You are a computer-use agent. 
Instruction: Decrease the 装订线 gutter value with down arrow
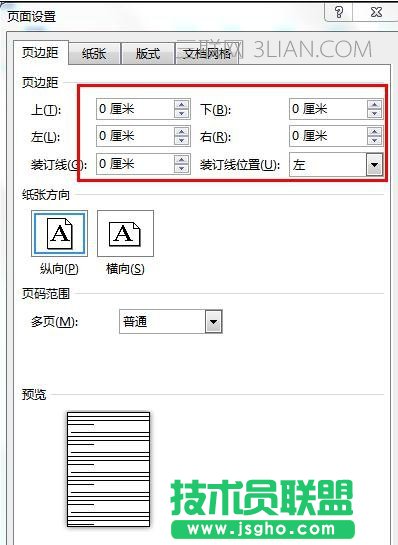(x=182, y=168)
